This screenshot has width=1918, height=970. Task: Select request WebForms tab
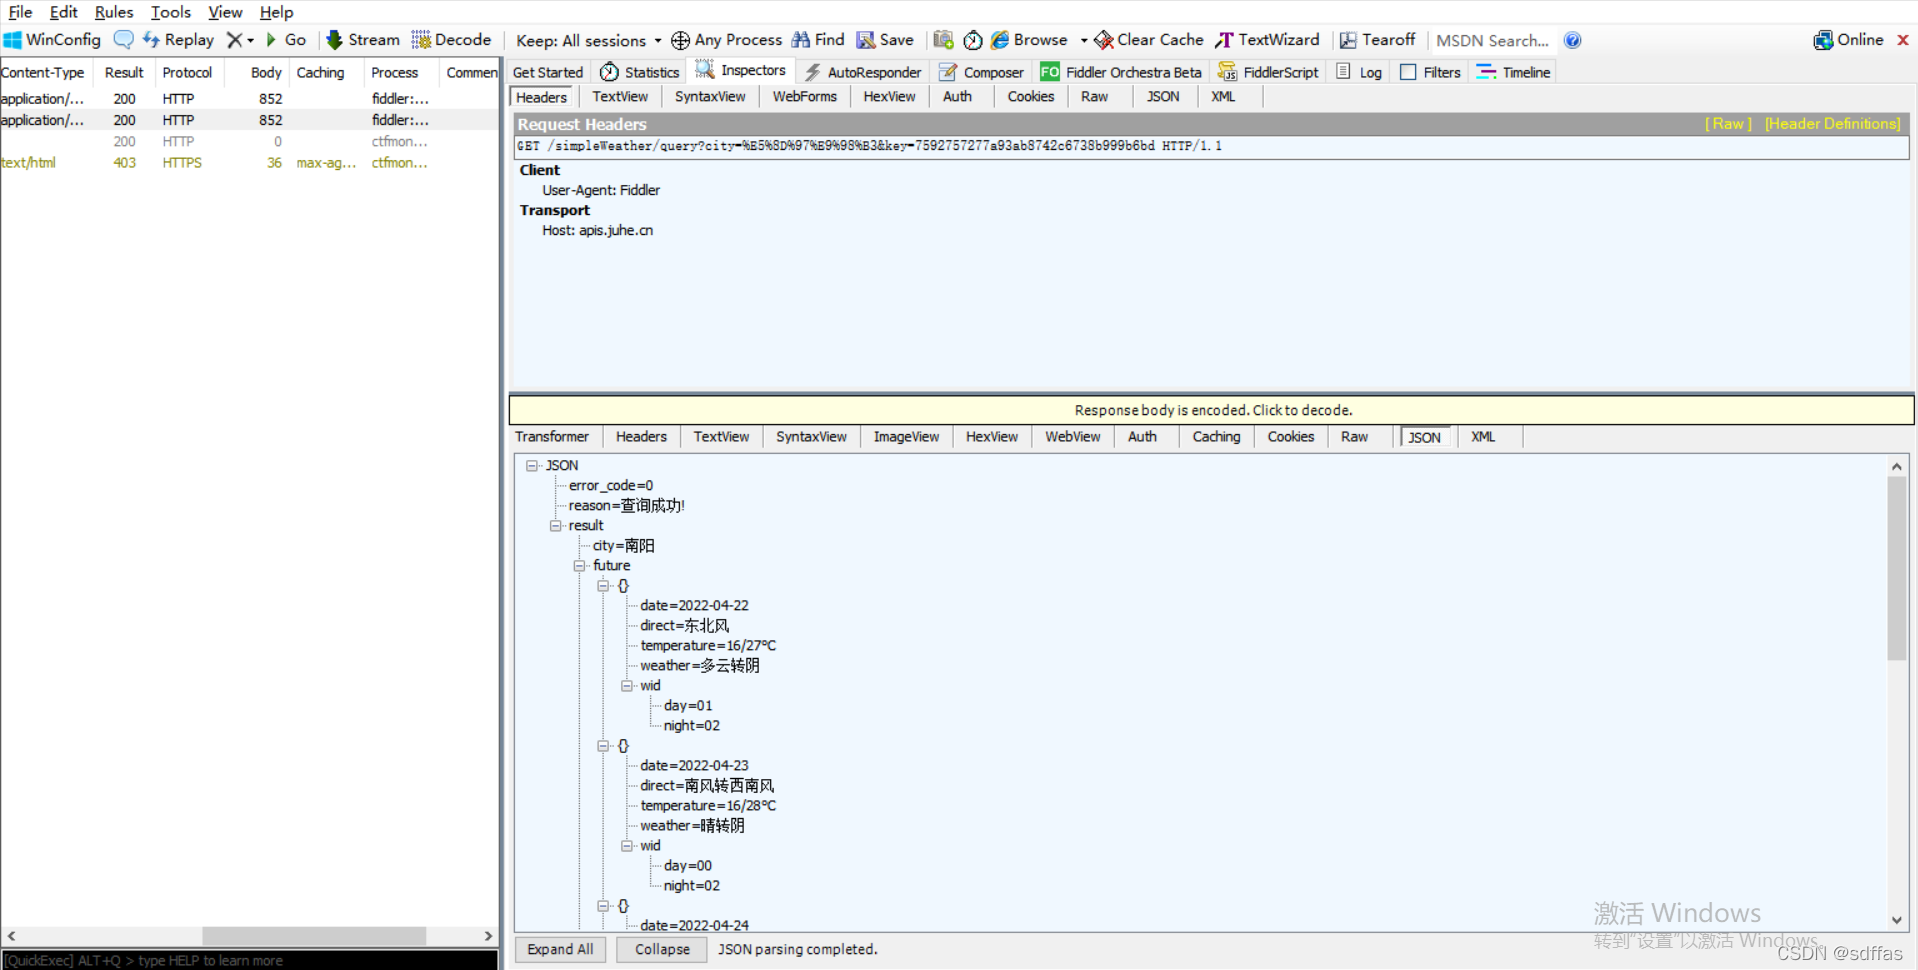pyautogui.click(x=804, y=97)
